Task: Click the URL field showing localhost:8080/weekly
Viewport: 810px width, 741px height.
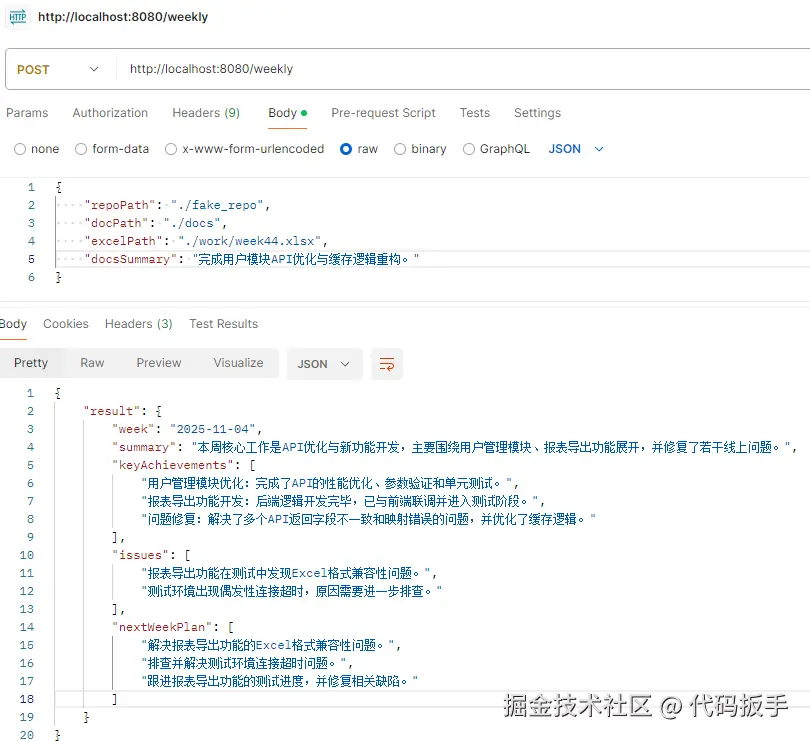Action: coord(212,69)
